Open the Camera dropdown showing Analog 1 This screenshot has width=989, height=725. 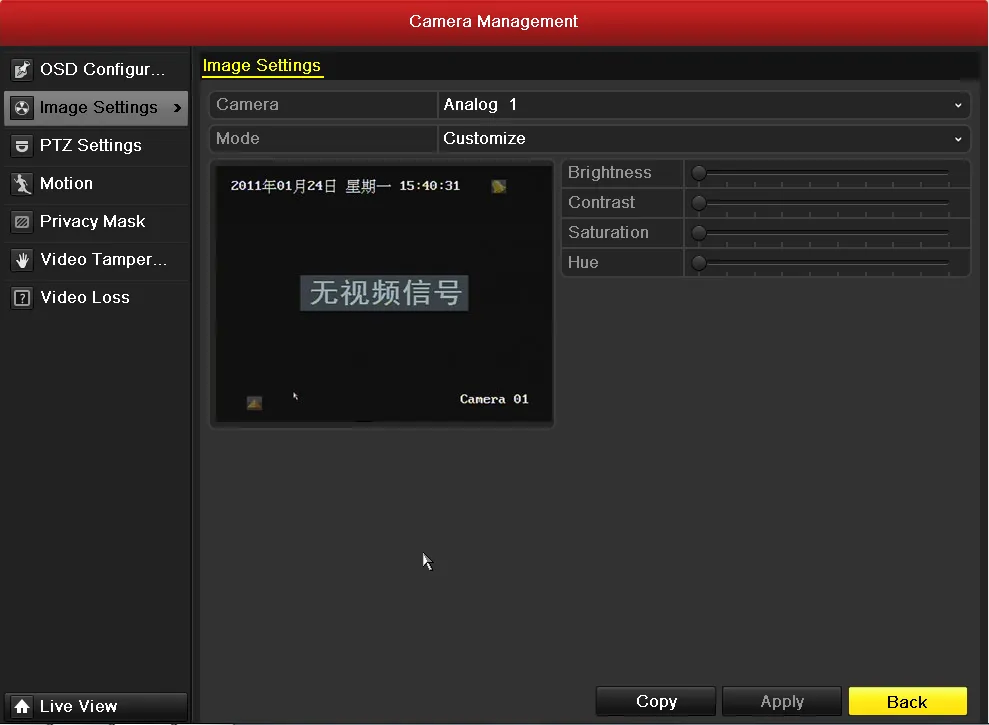704,105
